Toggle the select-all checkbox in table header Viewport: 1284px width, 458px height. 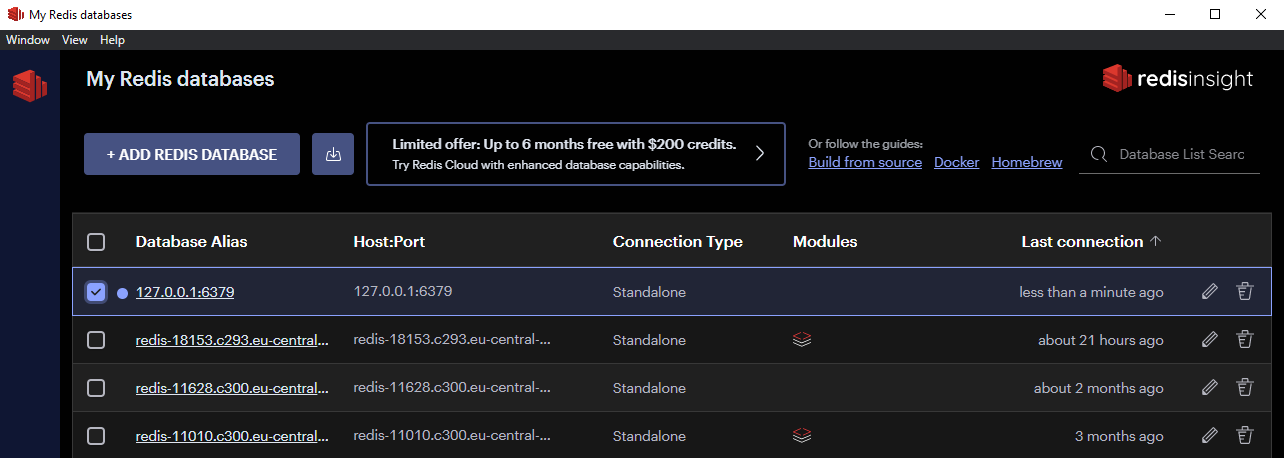[96, 242]
